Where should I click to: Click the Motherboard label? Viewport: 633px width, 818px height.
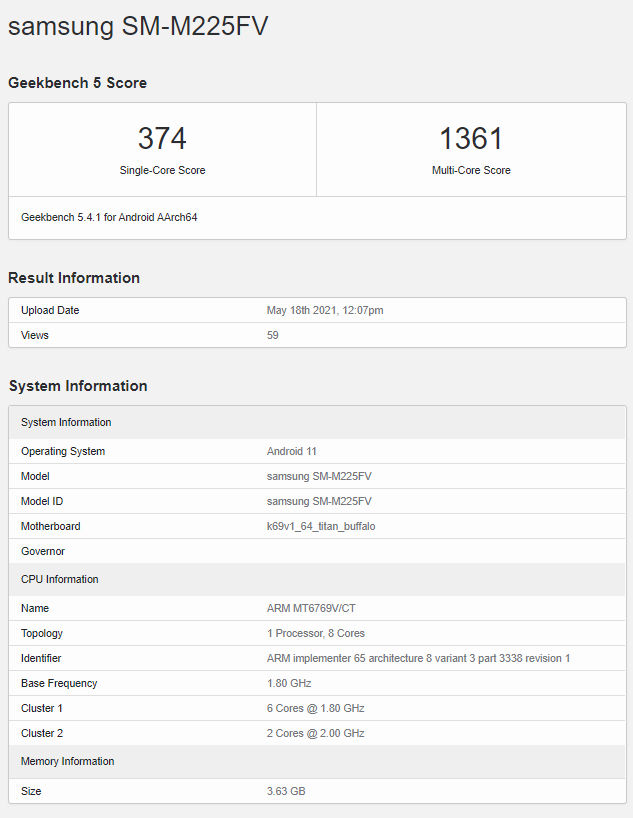[x=51, y=526]
